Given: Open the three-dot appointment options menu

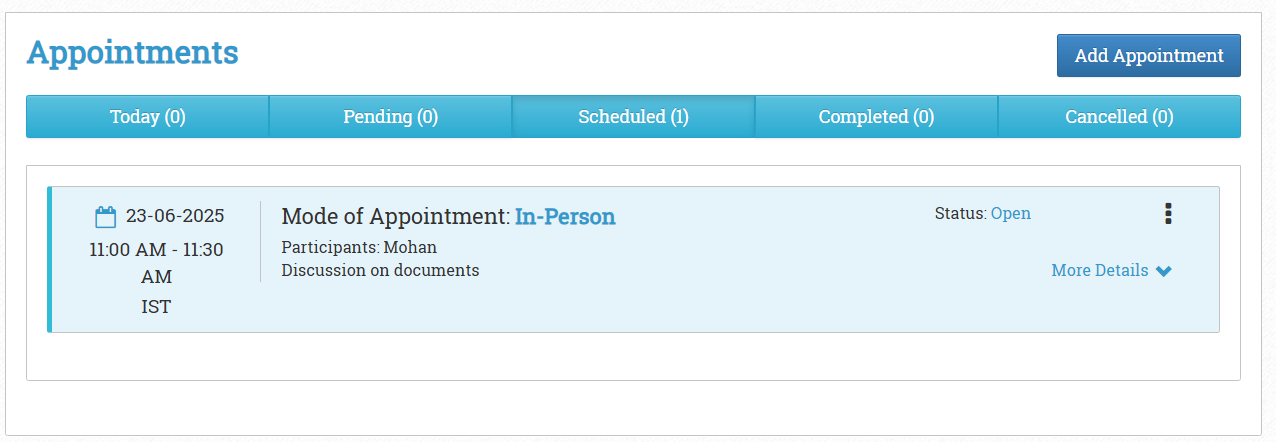Looking at the screenshot, I should 1168,214.
